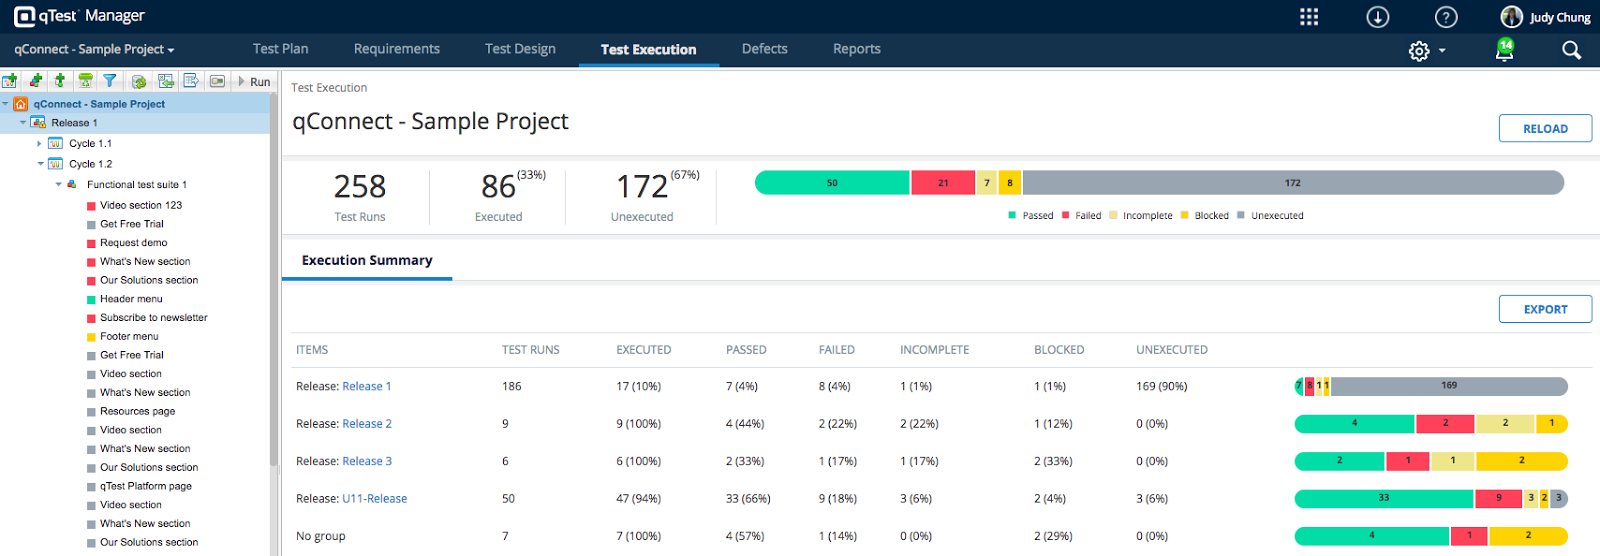
Task: Open the dropdown caret next to settings gear
Action: (1442, 51)
